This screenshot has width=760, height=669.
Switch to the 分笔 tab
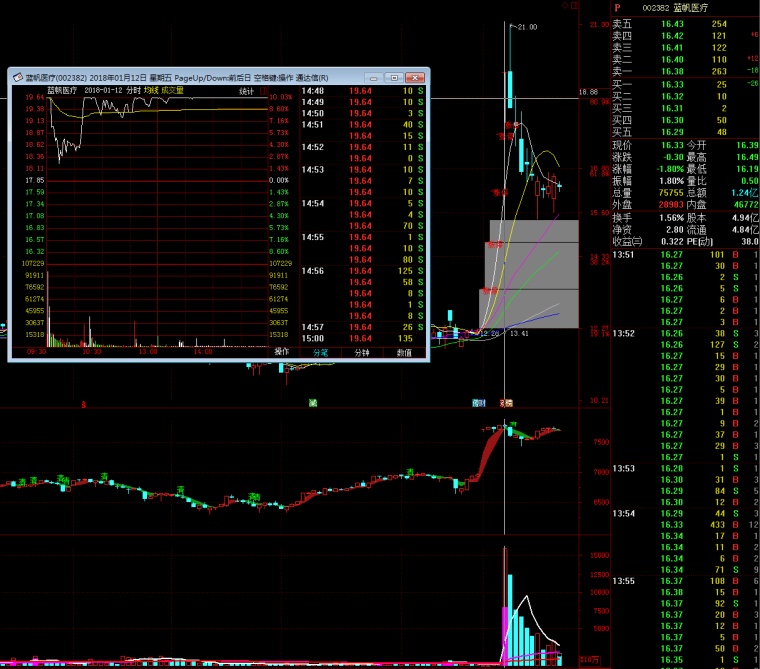click(x=320, y=352)
